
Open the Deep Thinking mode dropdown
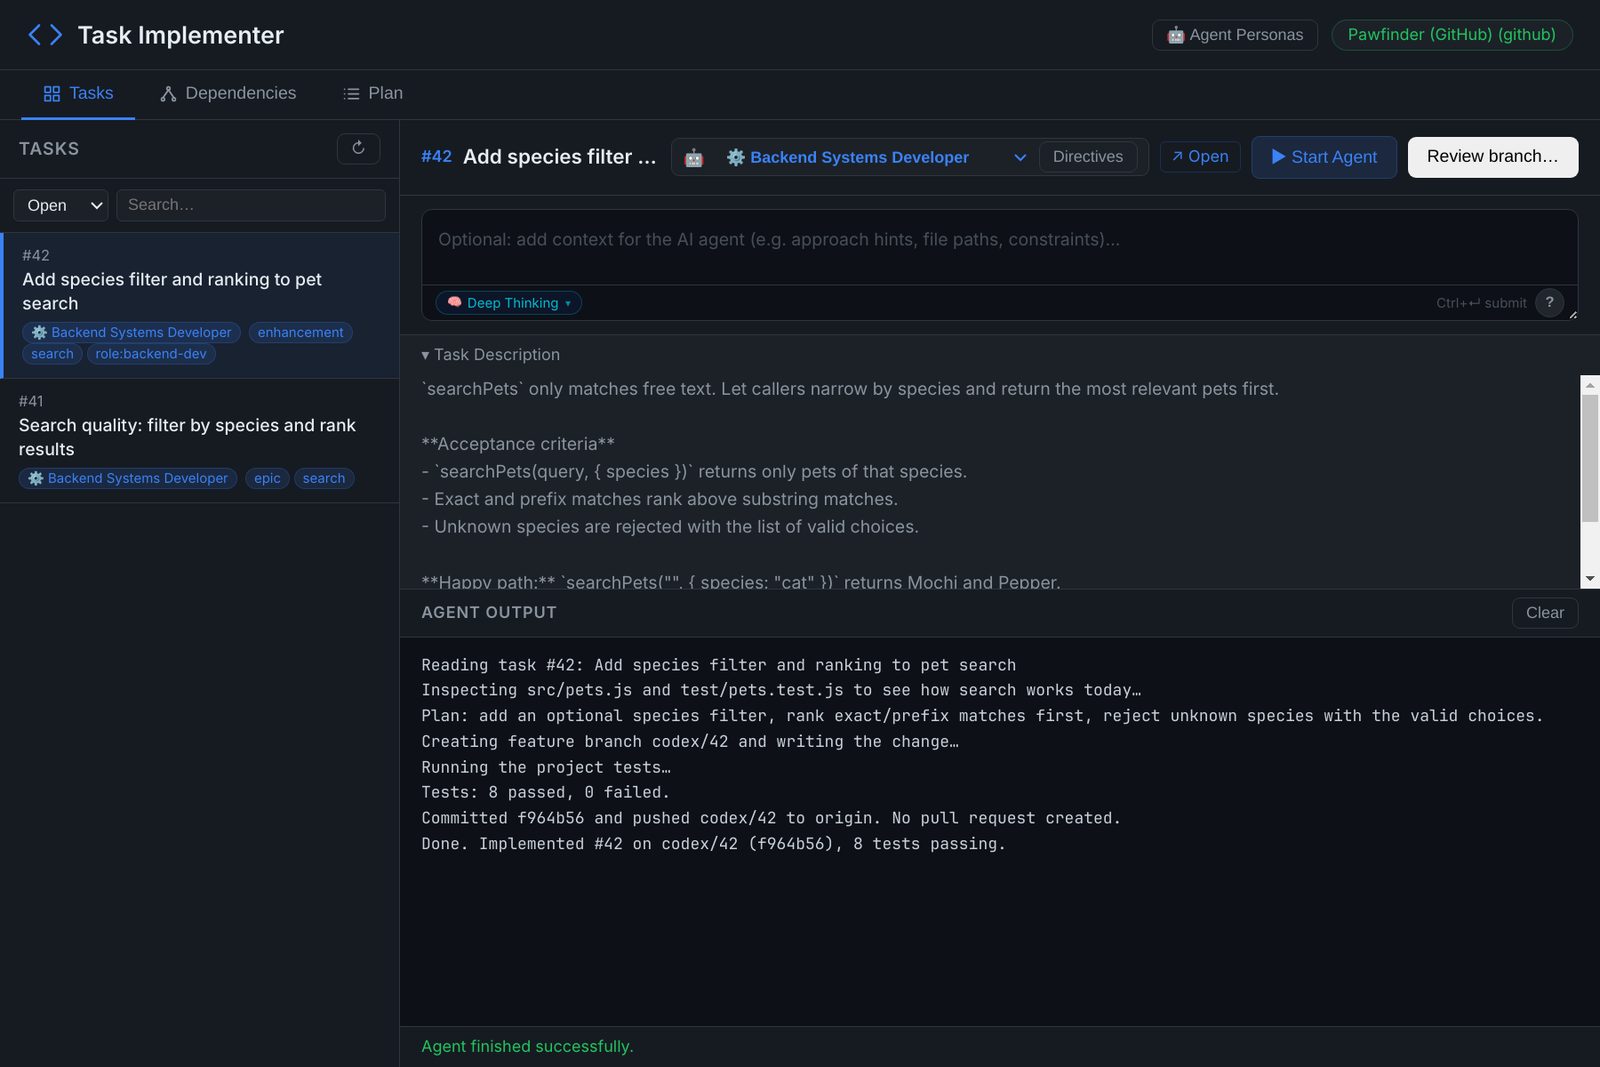[508, 303]
